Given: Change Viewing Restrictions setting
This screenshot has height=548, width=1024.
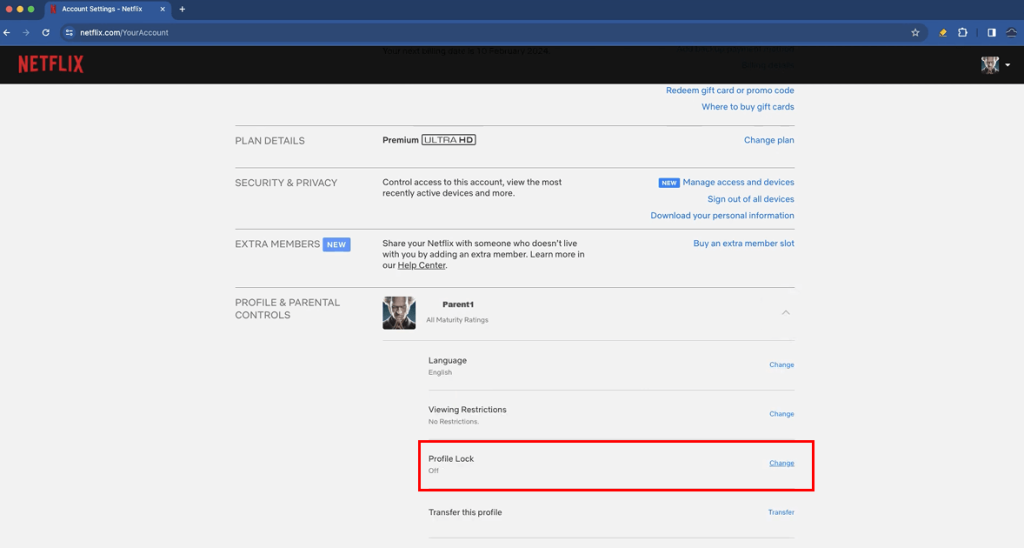Looking at the screenshot, I should pos(782,413).
